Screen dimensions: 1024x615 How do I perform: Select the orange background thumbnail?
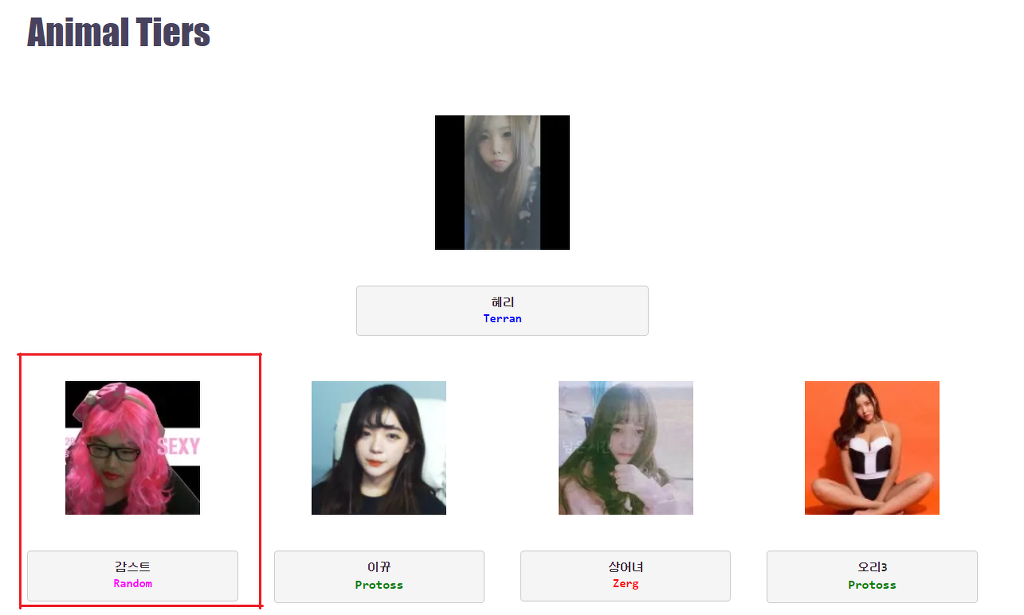click(872, 448)
